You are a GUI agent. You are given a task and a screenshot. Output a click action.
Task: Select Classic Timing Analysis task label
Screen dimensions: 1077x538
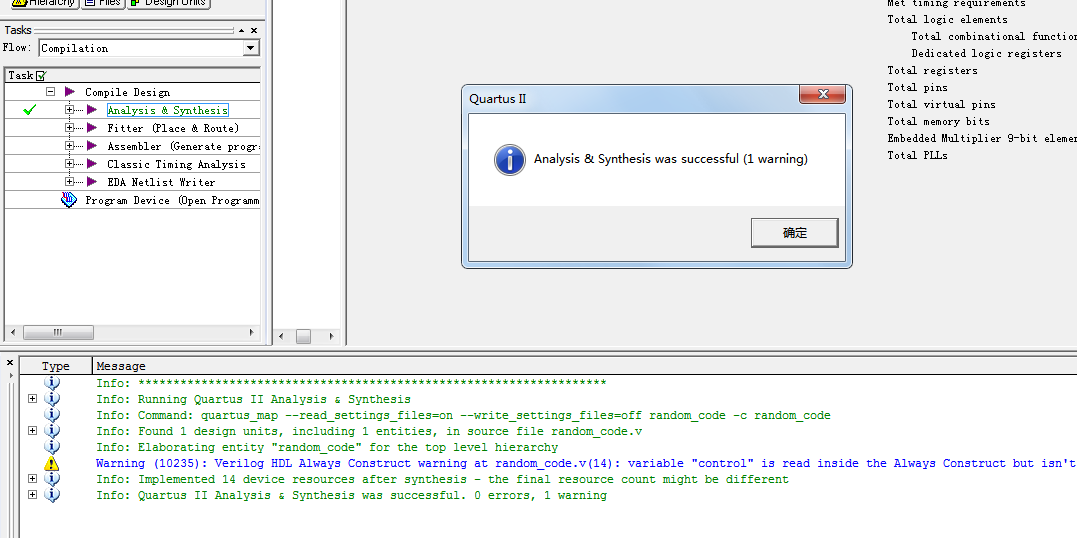[177, 164]
